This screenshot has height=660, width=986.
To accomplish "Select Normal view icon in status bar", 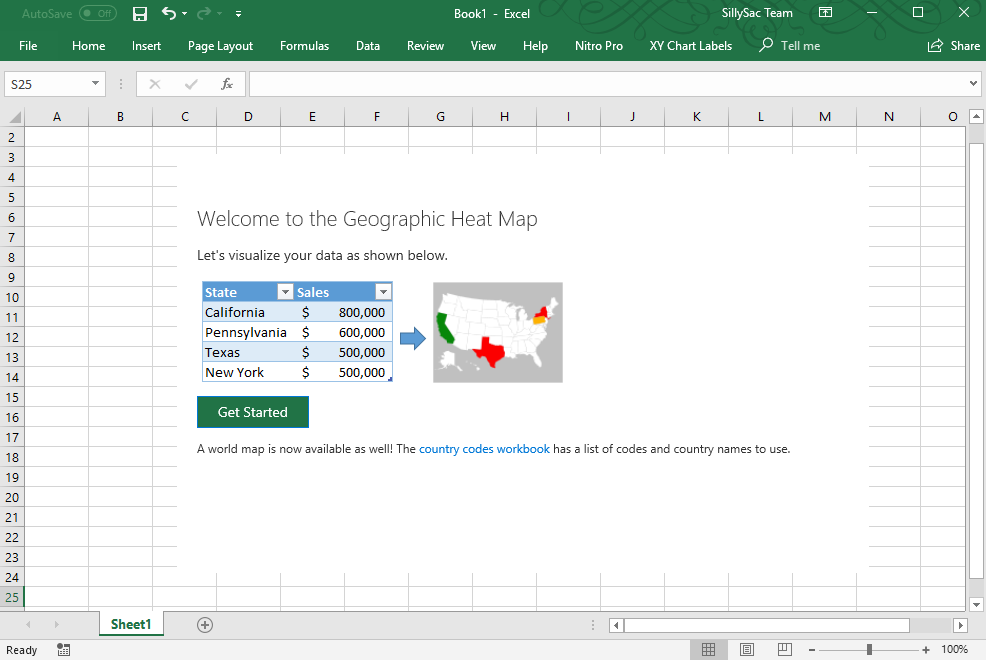I will (708, 650).
